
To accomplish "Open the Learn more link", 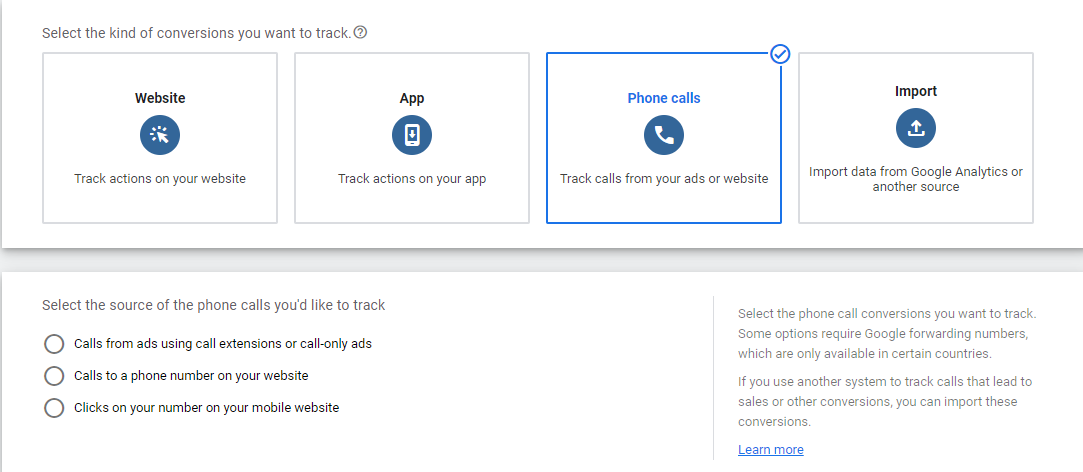I will [x=770, y=450].
